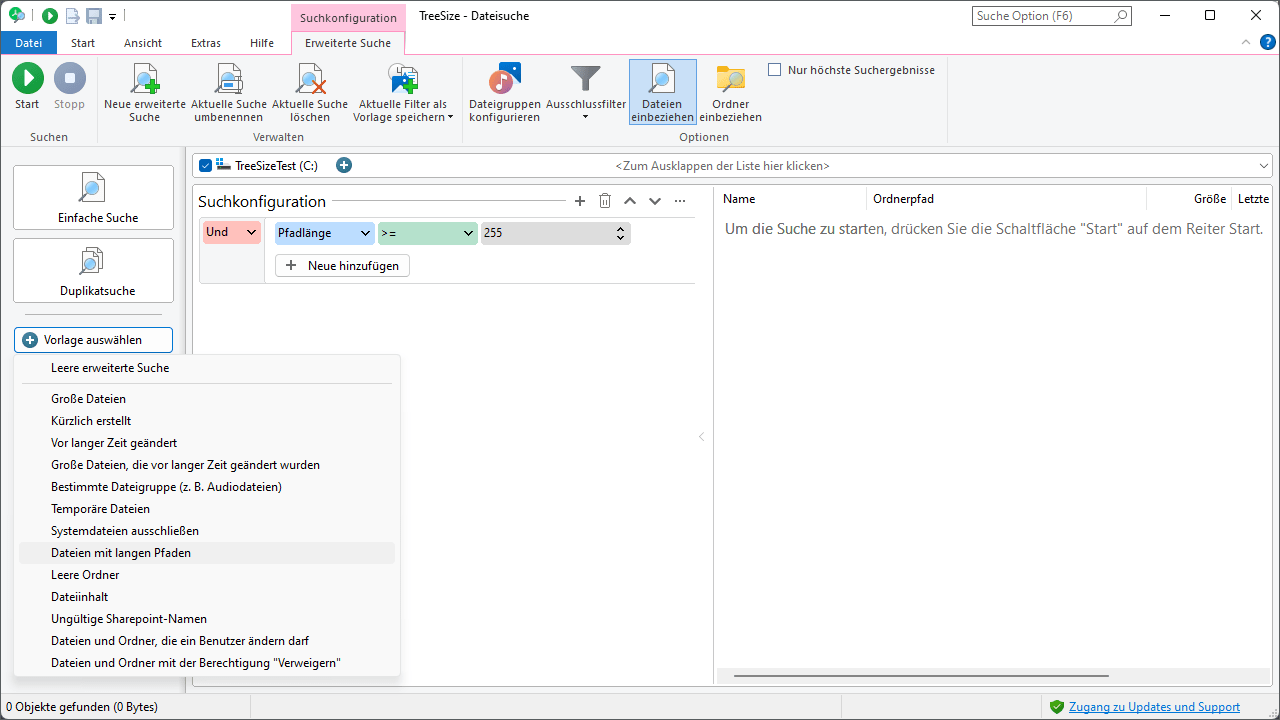
Task: Choose Dateiinhalt template
Action: point(207,597)
